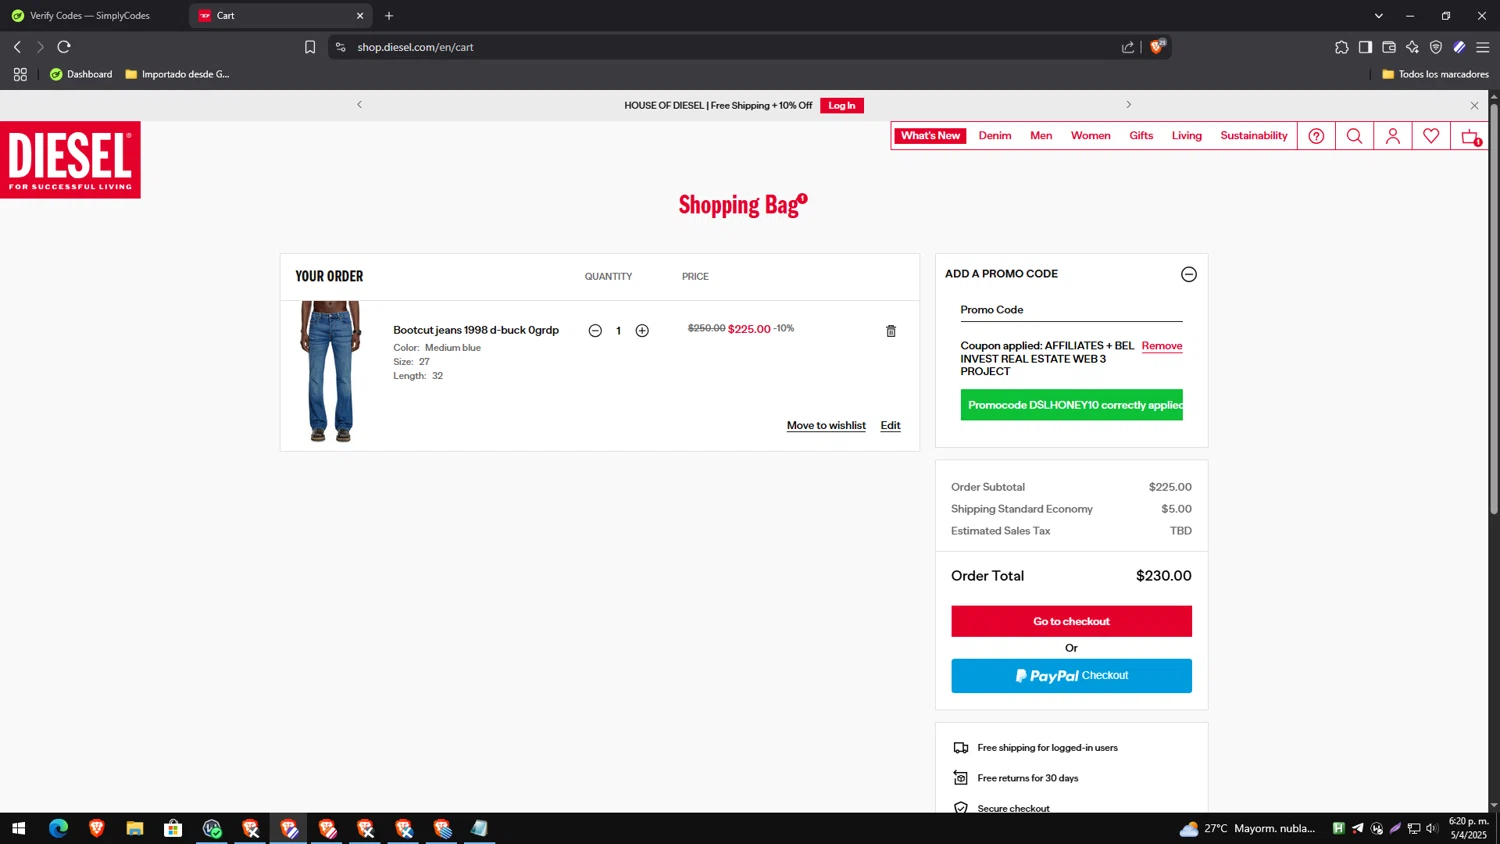Screen dimensions: 1500x844
Task: Open the Brave Wallet icon
Action: coord(1389,47)
